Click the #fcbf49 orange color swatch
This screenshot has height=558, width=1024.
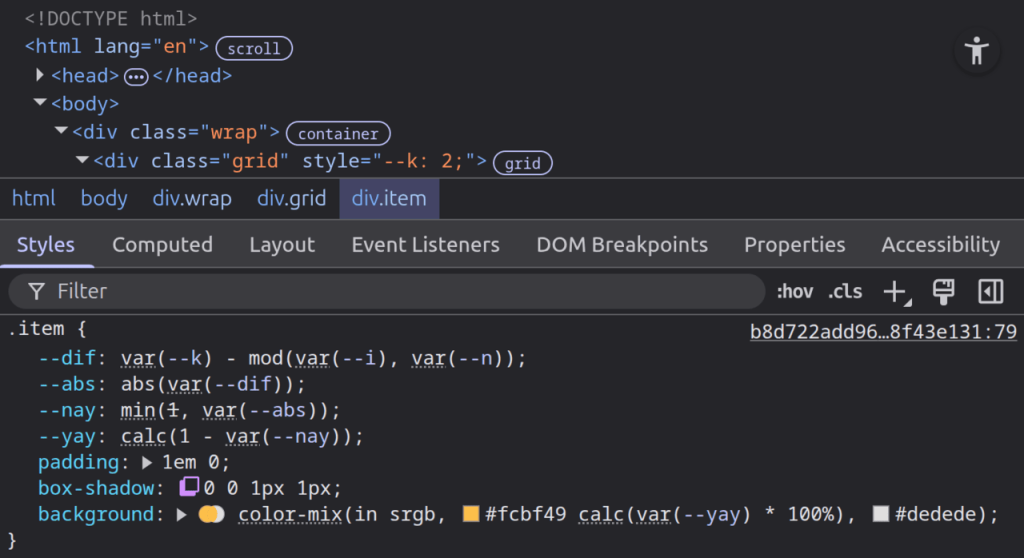click(471, 514)
